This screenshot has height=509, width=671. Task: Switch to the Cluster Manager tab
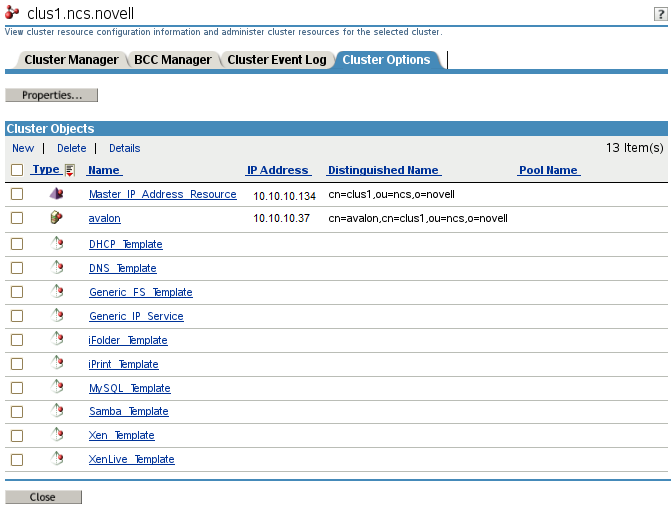point(71,60)
